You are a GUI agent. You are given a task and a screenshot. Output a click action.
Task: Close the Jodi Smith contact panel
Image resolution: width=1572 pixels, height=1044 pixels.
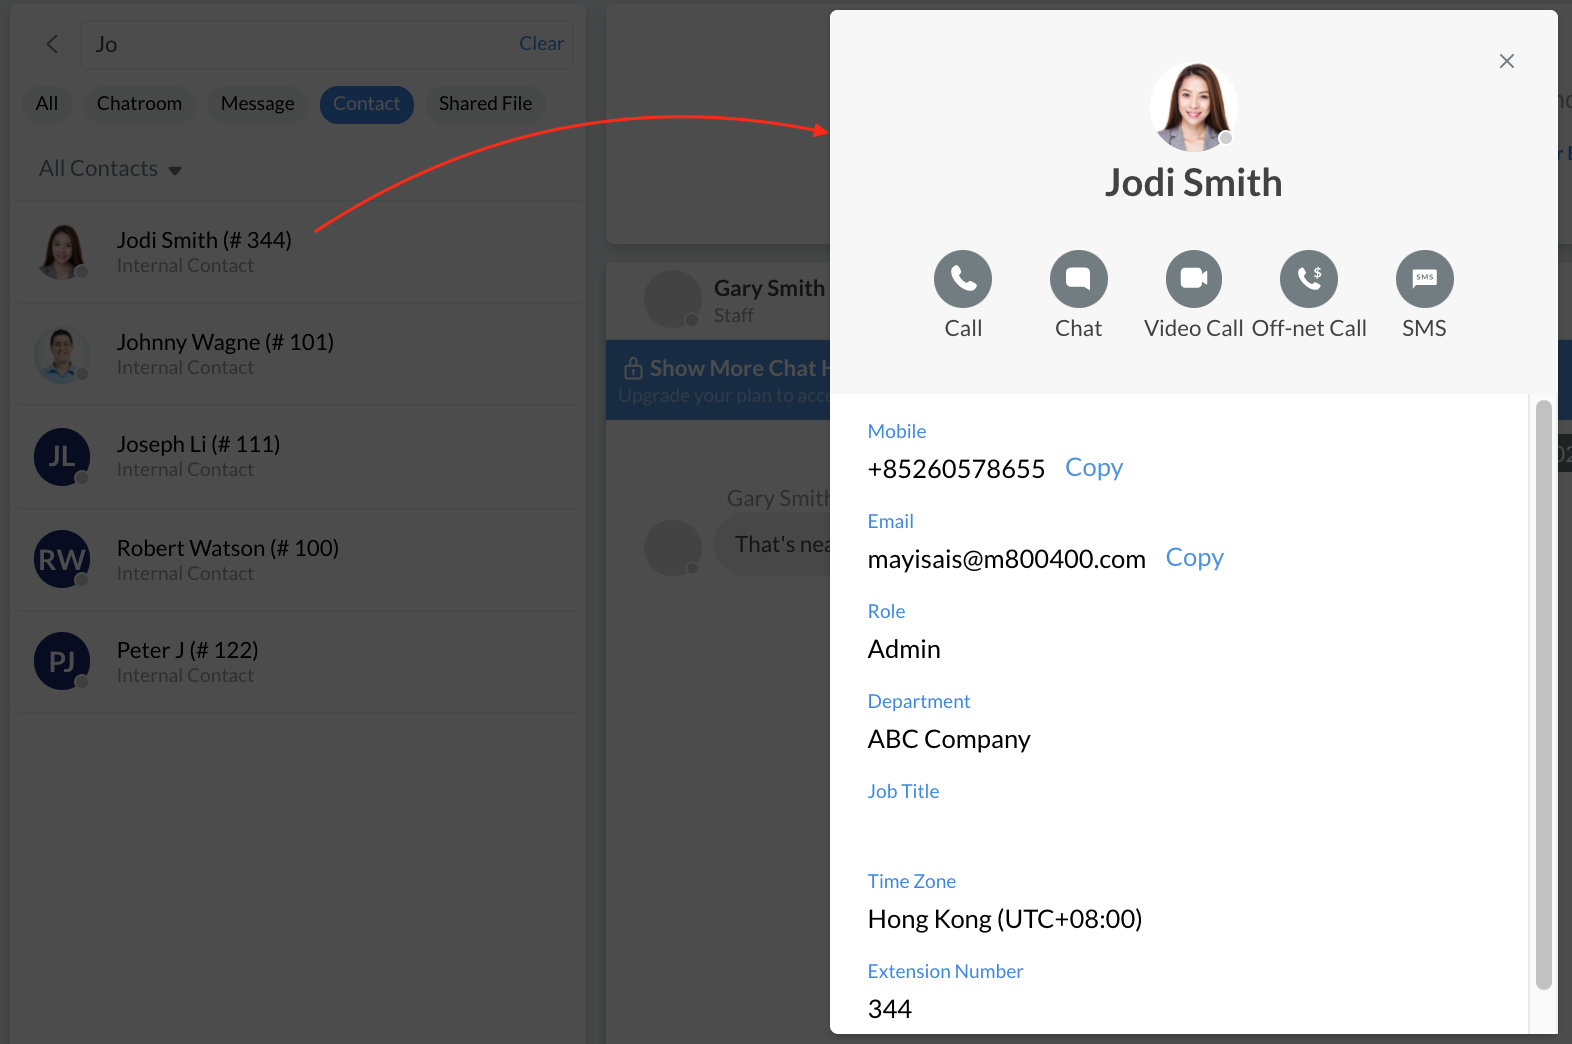(1507, 61)
